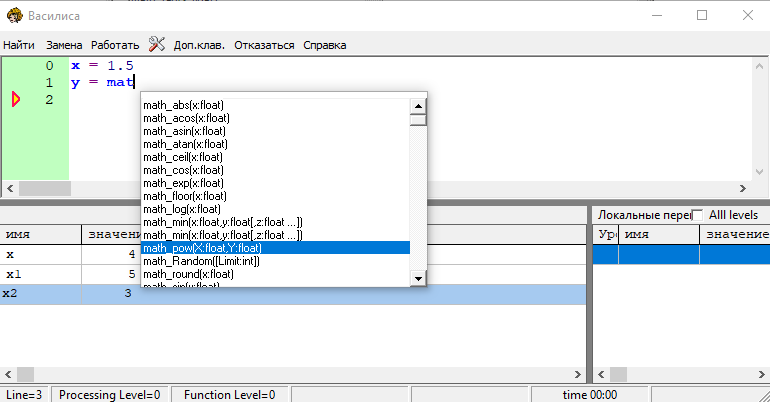Click the Работать menu item

[x=115, y=45]
